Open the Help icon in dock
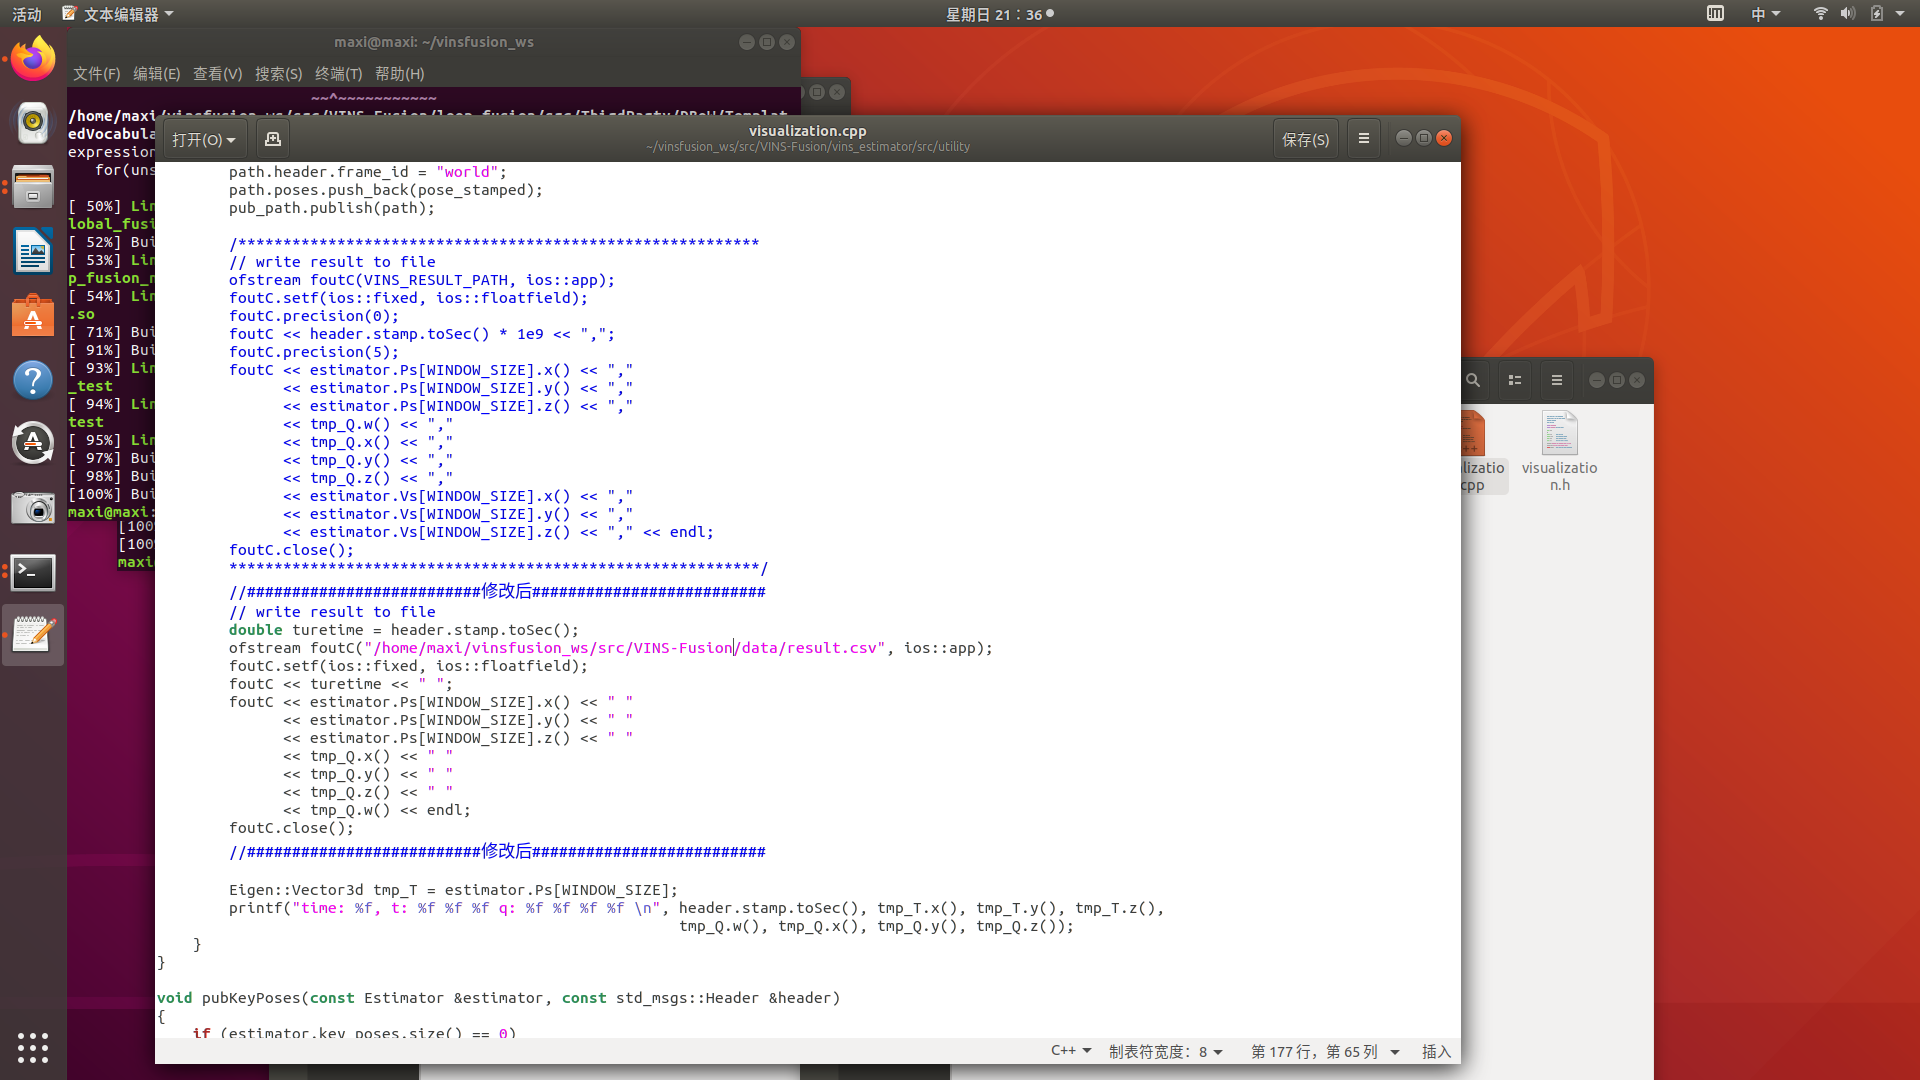Viewport: 1920px width, 1080px height. (33, 380)
